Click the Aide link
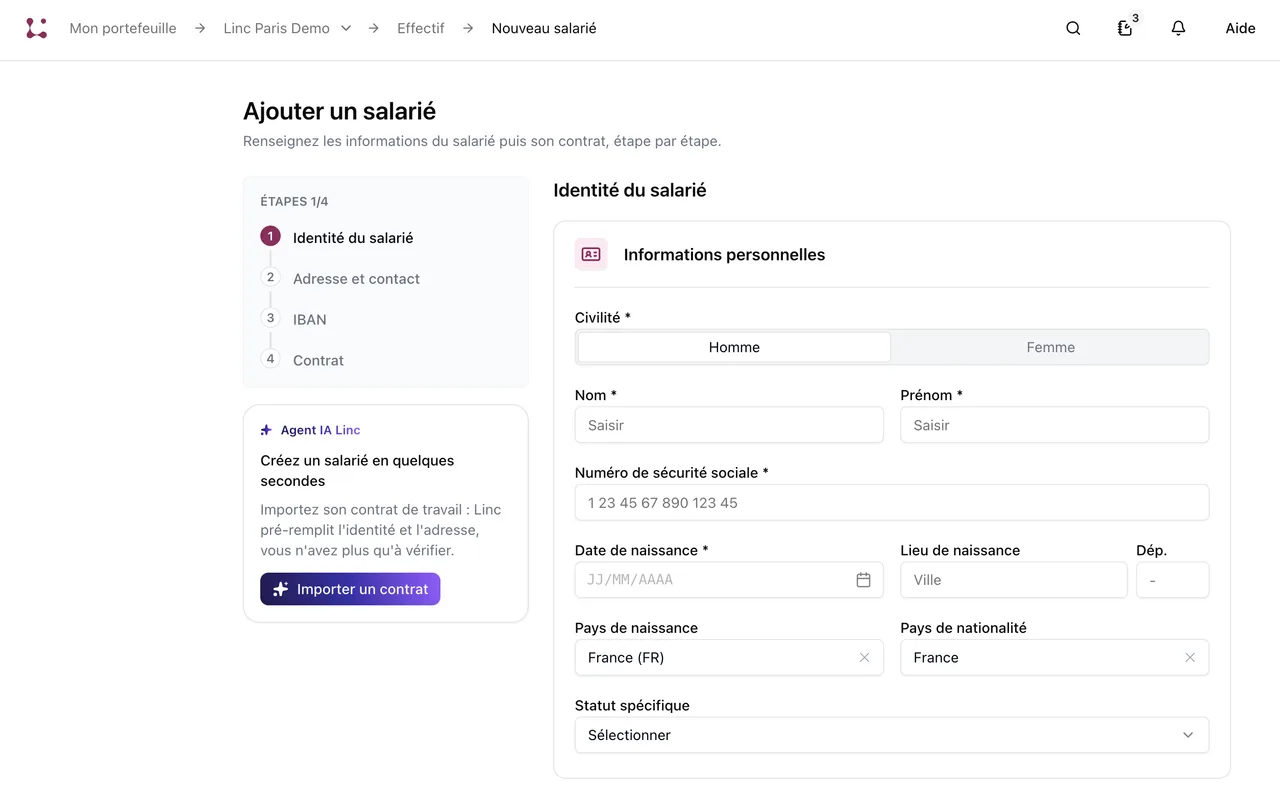 click(1240, 28)
